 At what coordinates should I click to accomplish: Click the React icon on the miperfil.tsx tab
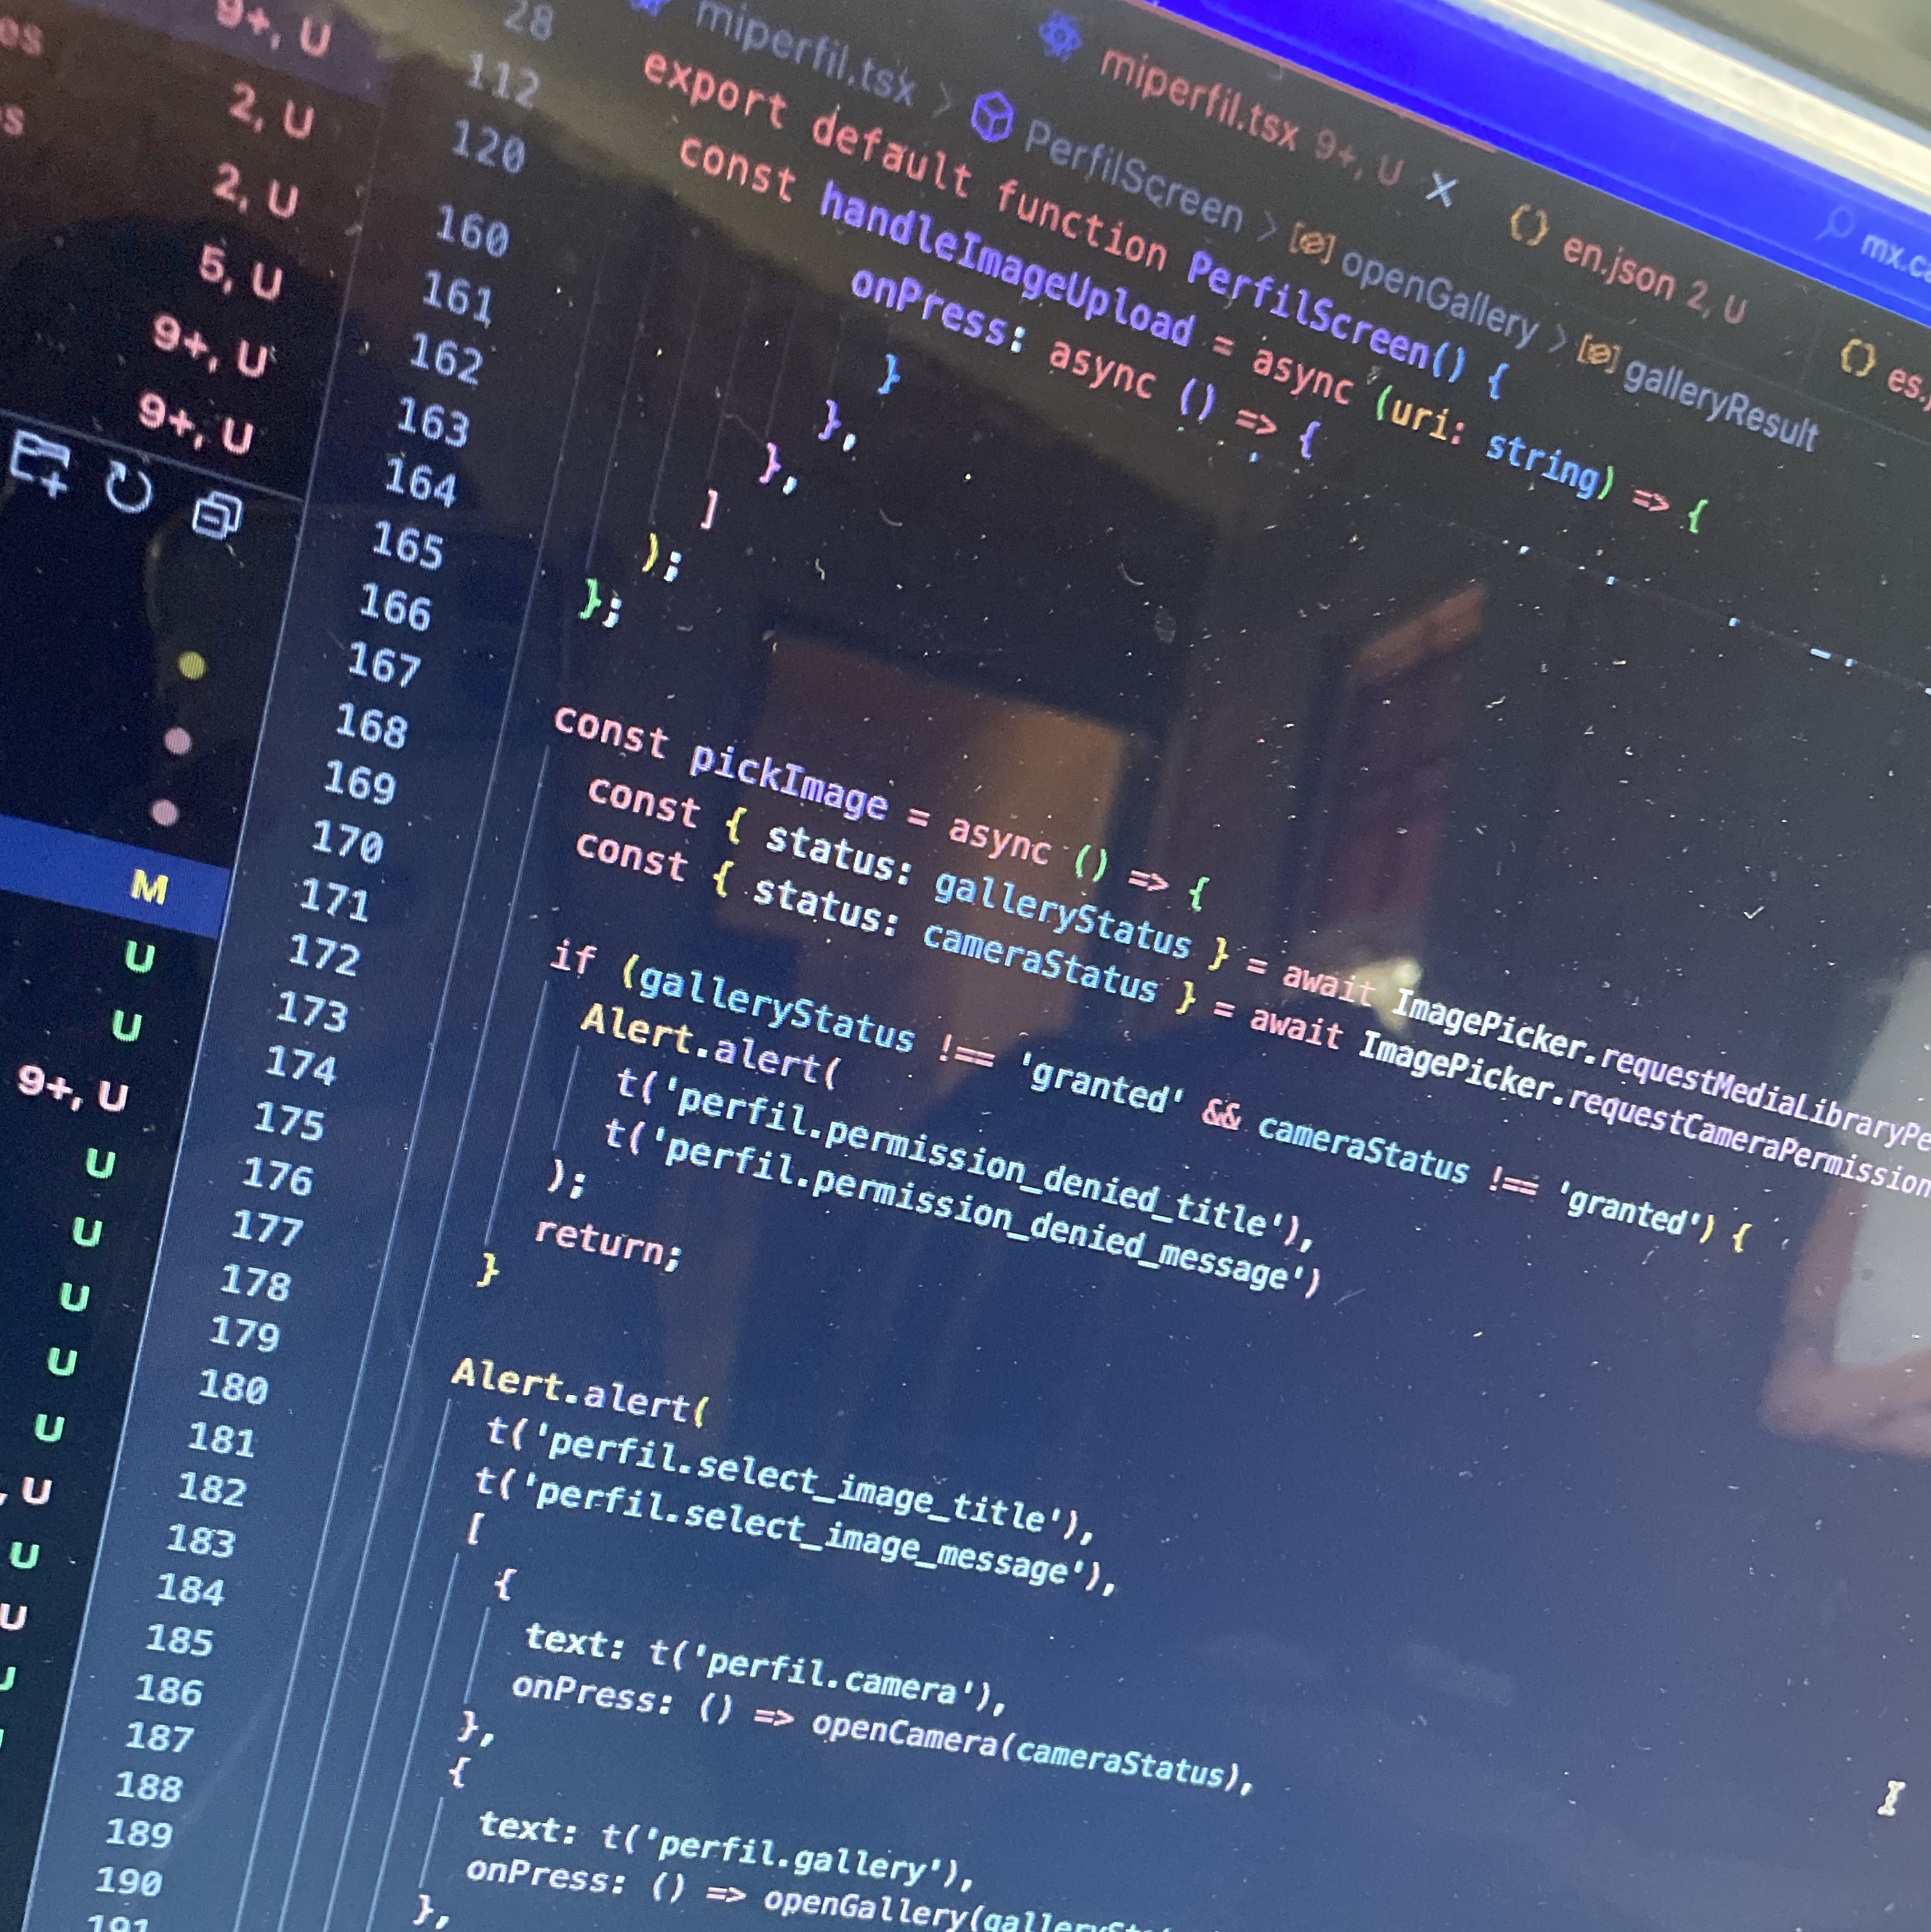click(1060, 36)
